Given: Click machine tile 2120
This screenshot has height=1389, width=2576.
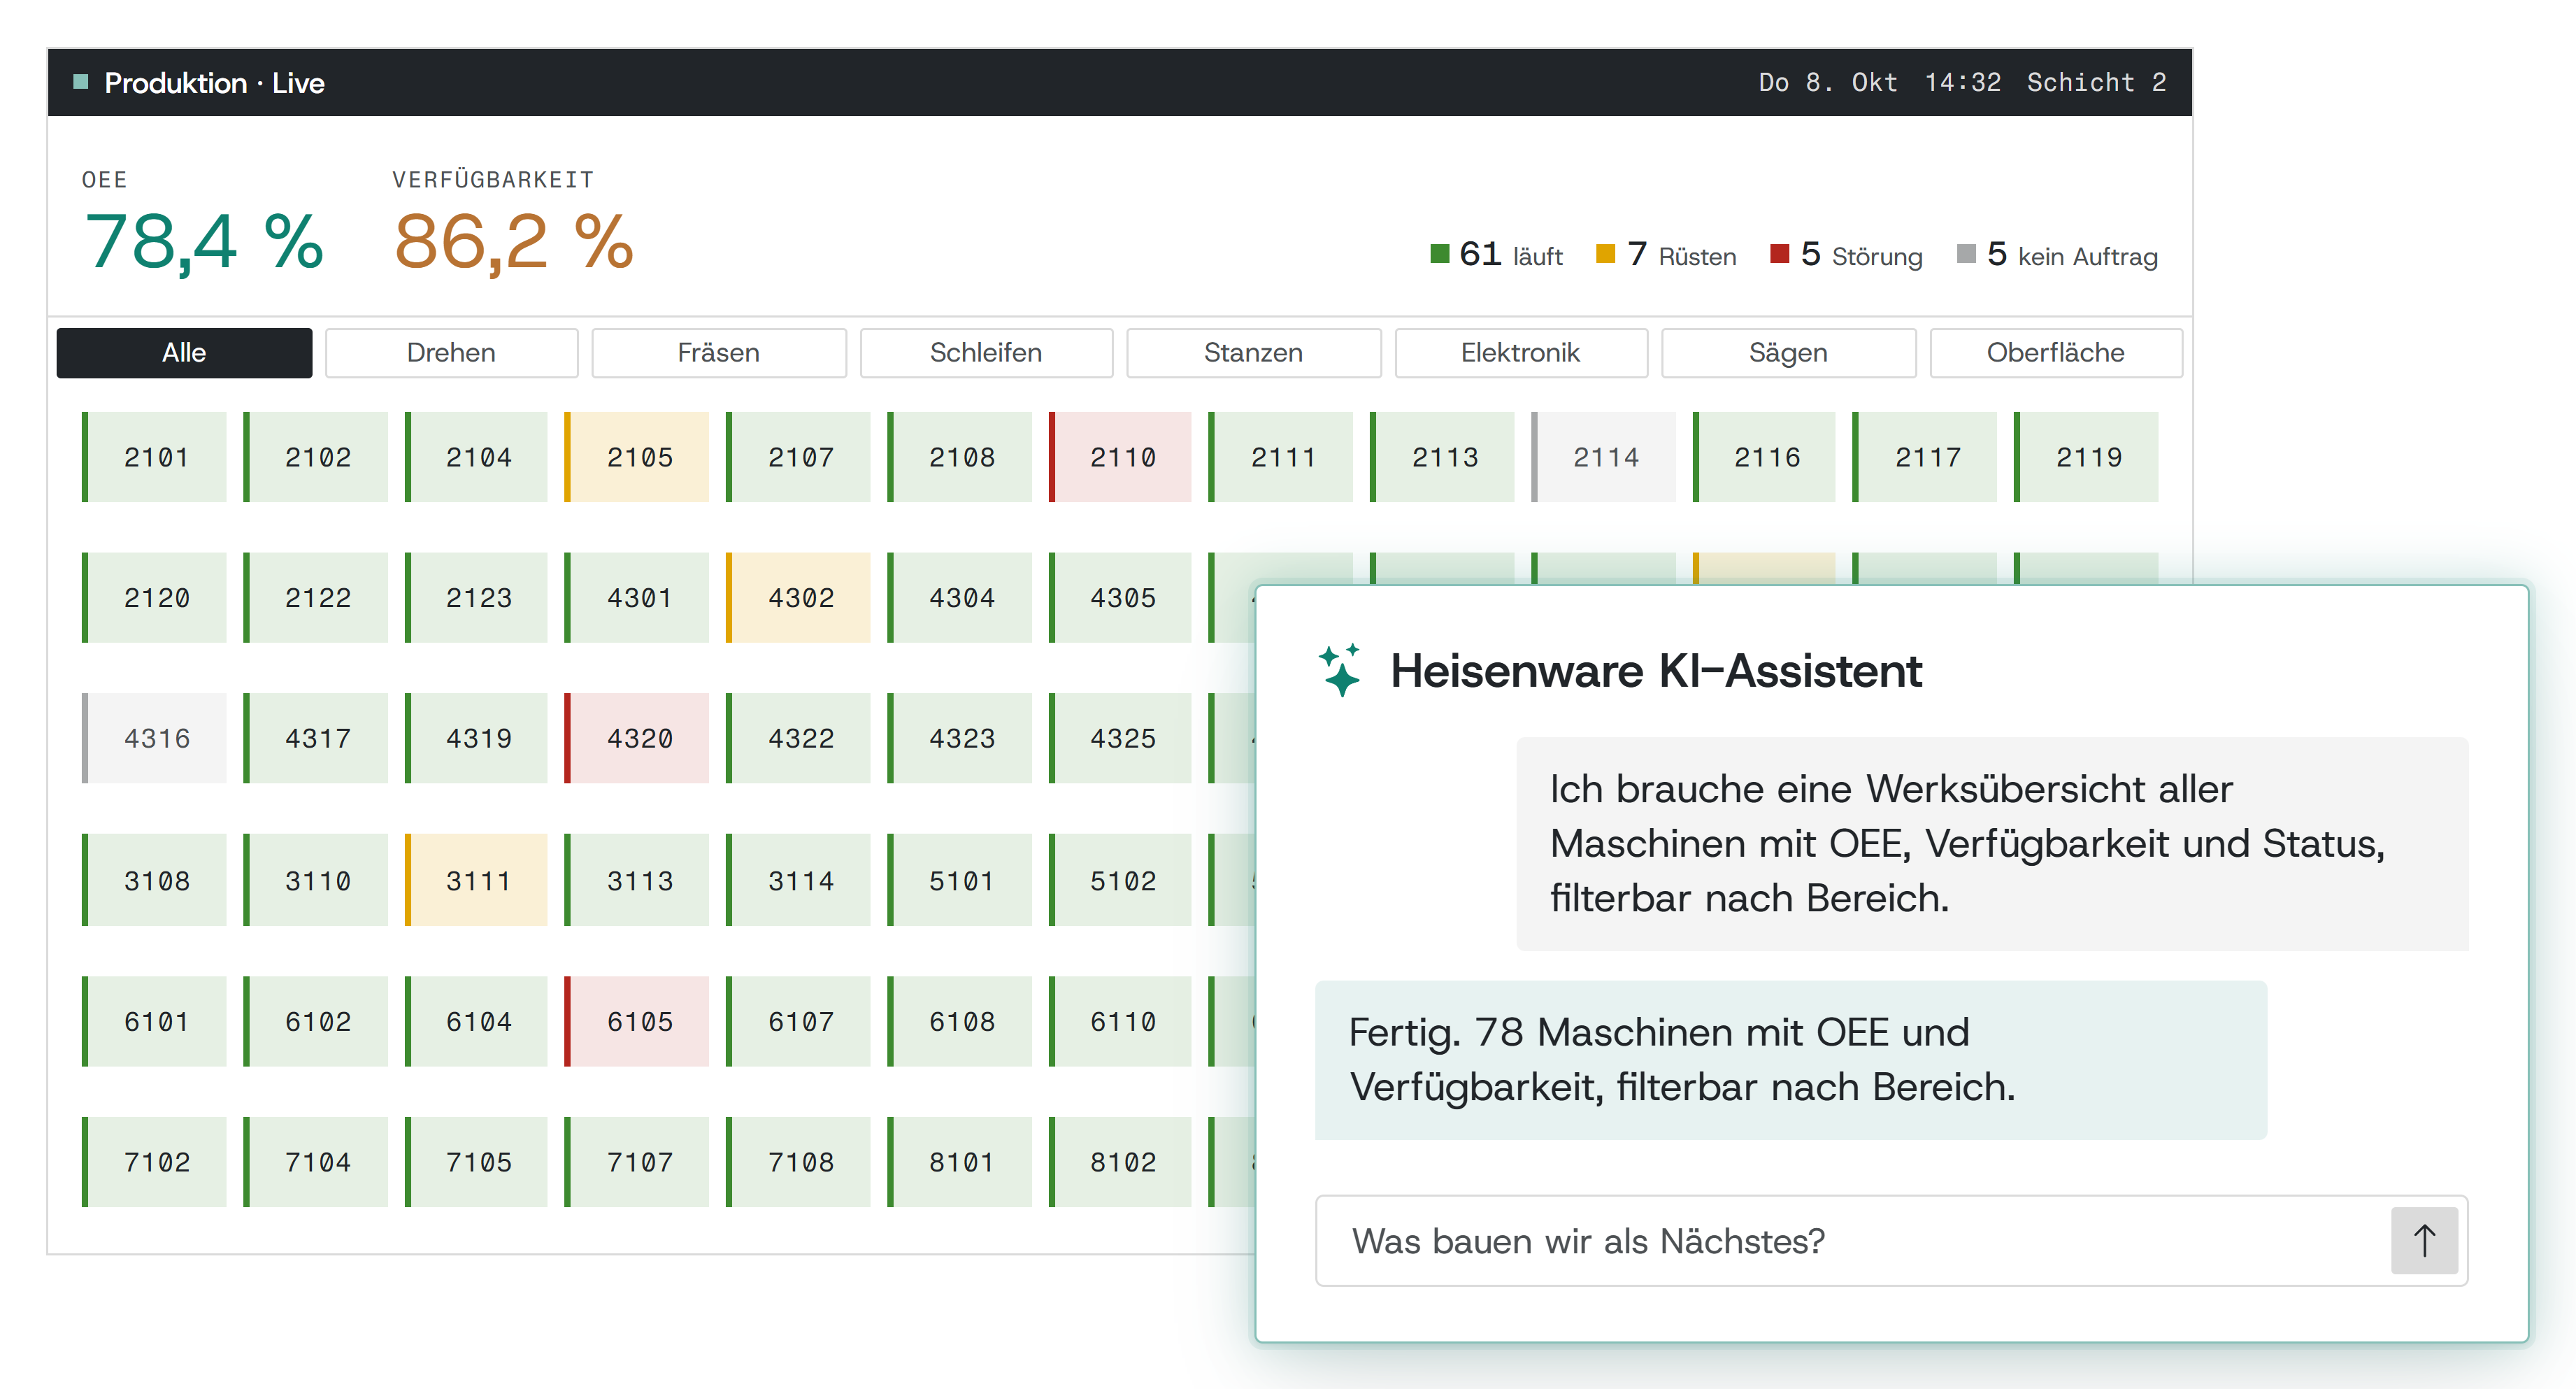Looking at the screenshot, I should [x=154, y=598].
